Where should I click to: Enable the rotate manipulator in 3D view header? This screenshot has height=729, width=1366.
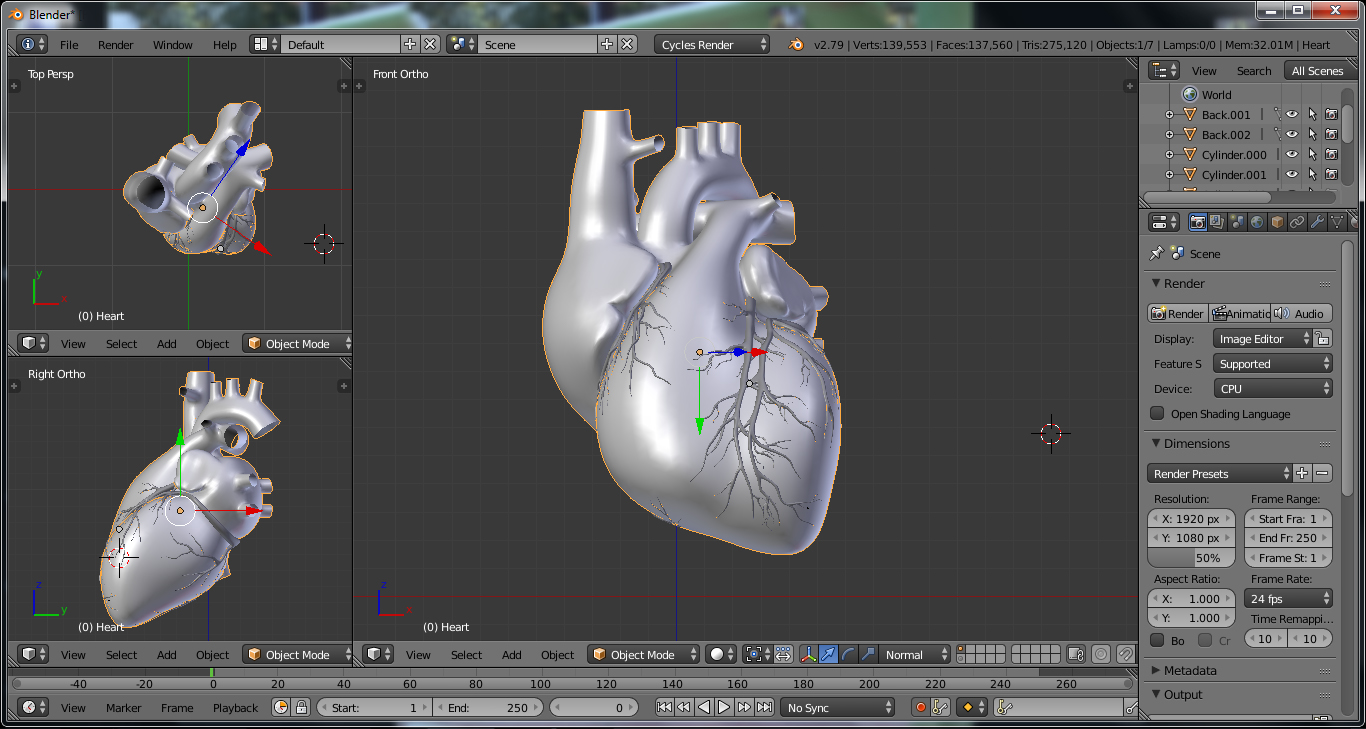849,655
